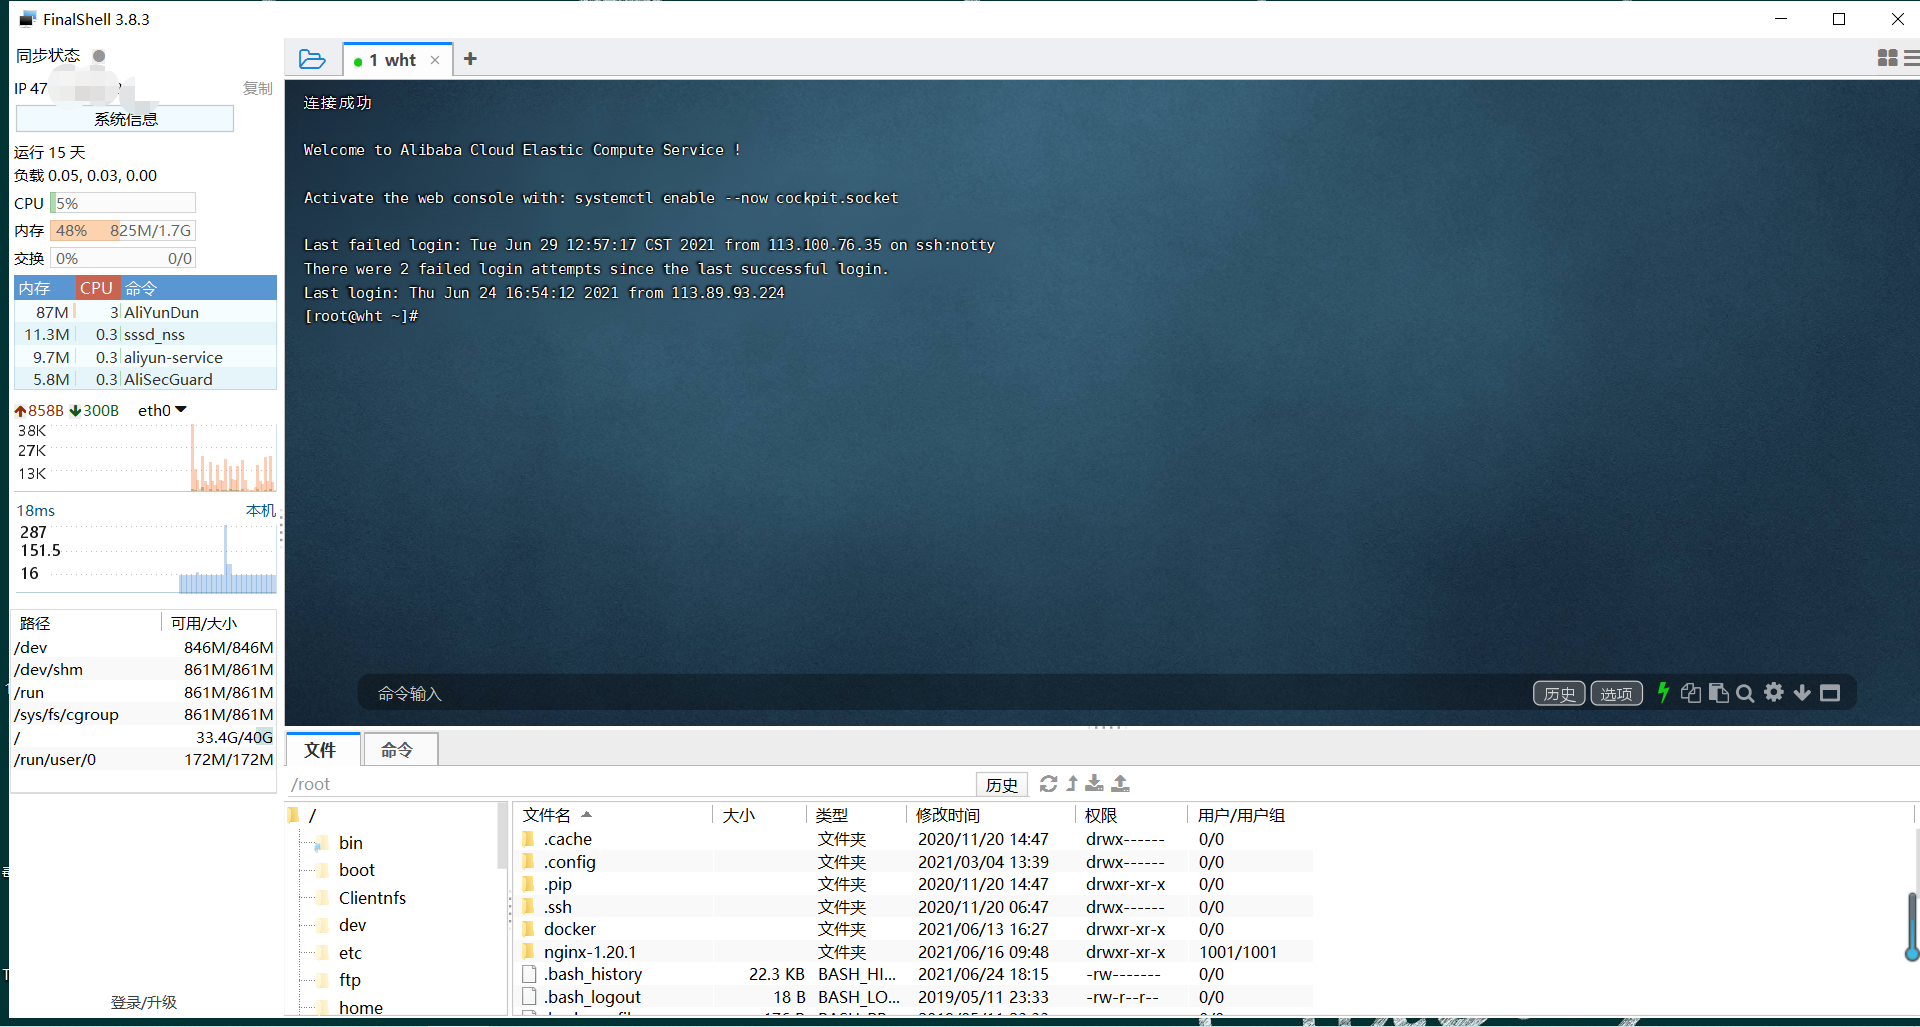This screenshot has height=1027, width=1920.
Task: Sort files by 大小 column header
Action: tap(758, 815)
